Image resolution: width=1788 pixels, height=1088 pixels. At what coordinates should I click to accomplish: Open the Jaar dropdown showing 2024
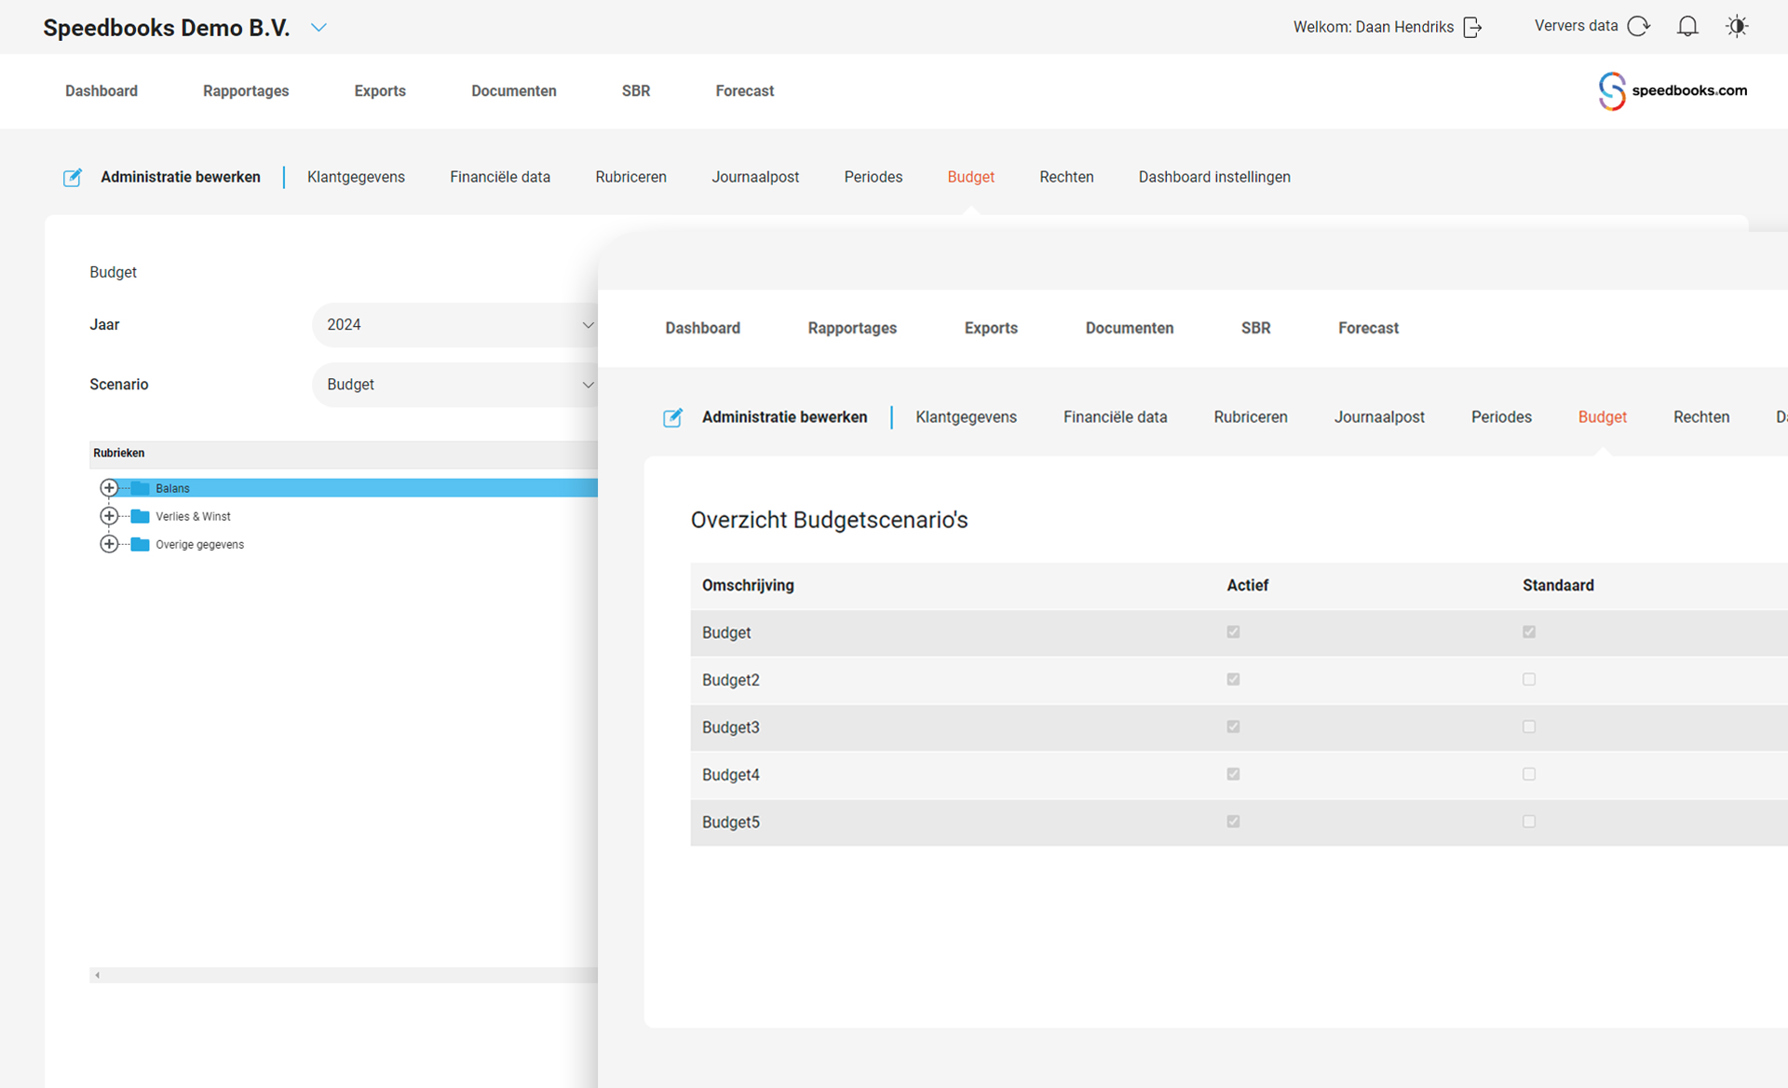(455, 325)
